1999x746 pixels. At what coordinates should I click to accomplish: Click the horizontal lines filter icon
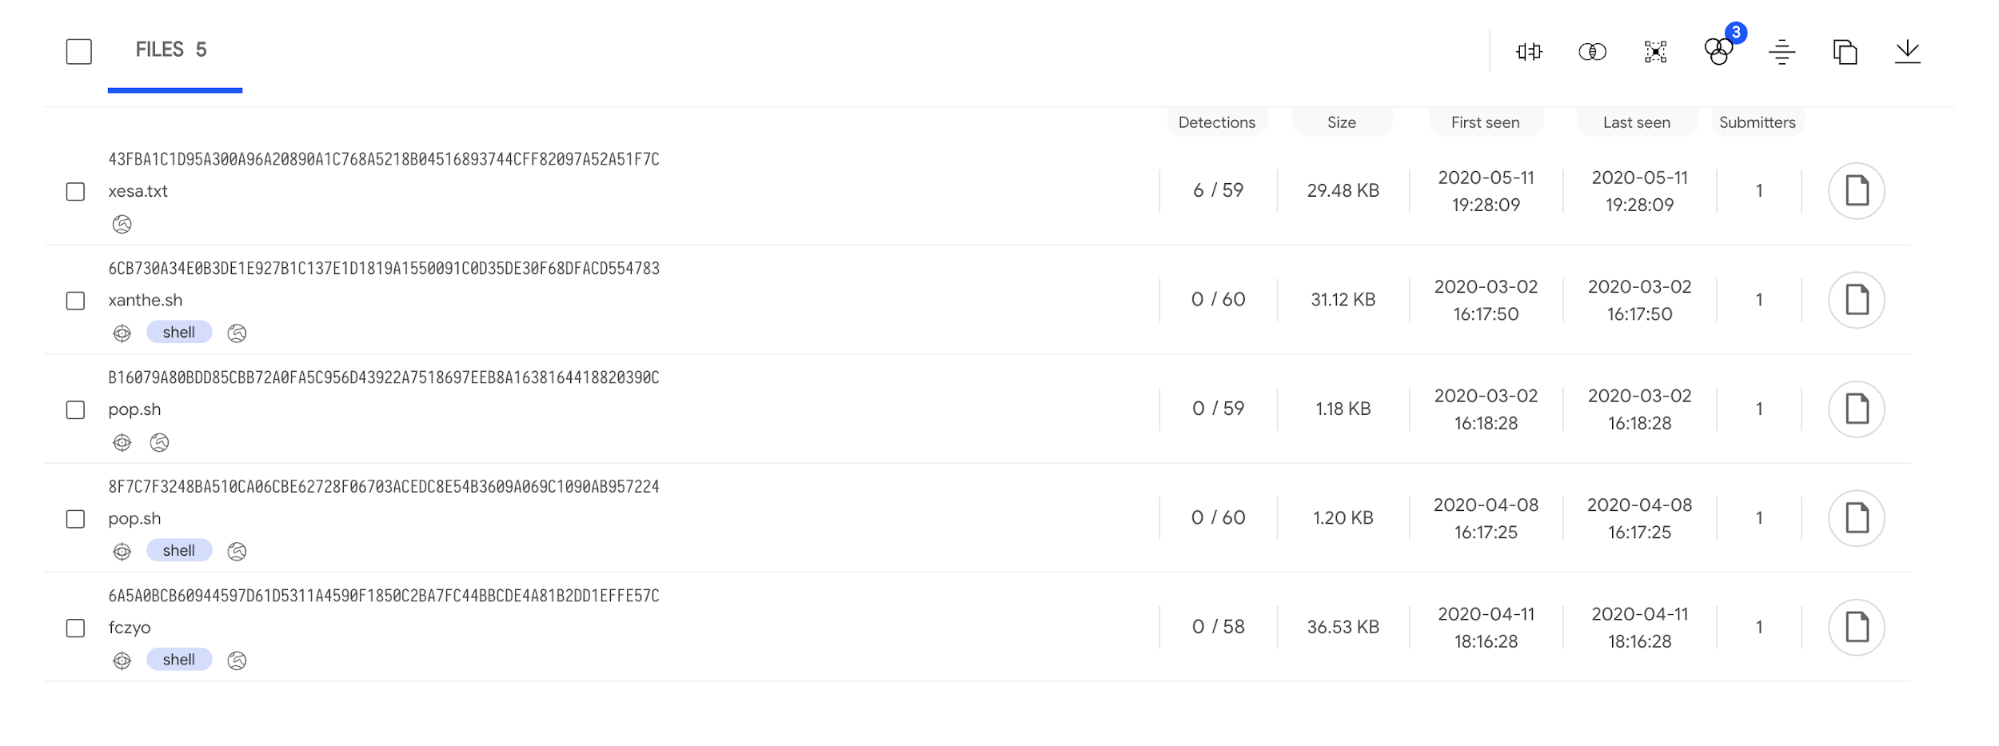(x=1781, y=52)
